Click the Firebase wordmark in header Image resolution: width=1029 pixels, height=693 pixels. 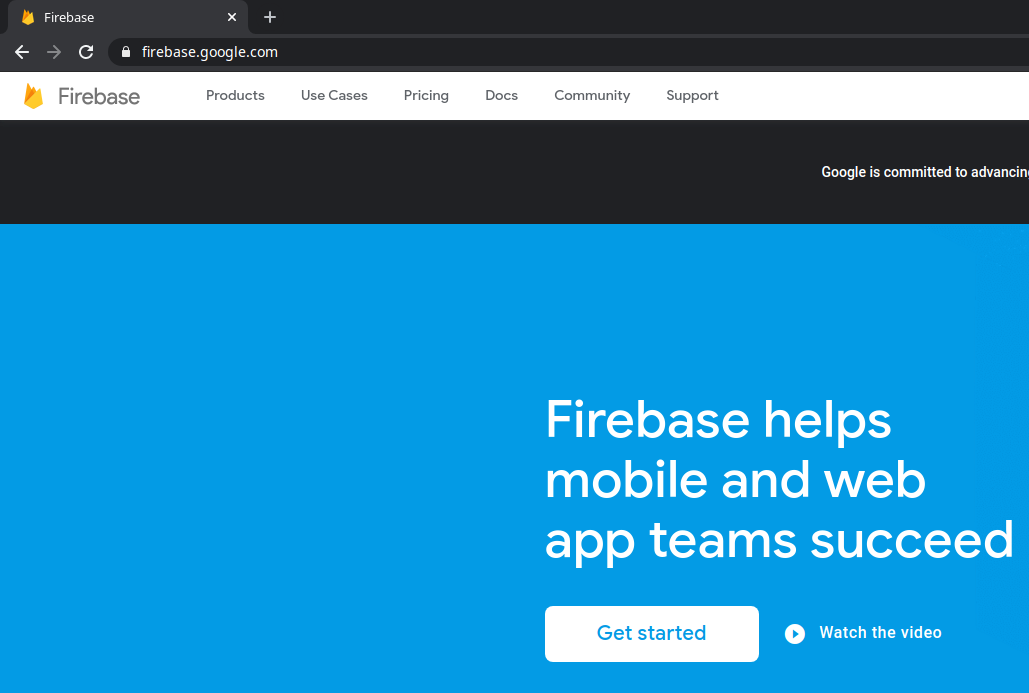[99, 96]
